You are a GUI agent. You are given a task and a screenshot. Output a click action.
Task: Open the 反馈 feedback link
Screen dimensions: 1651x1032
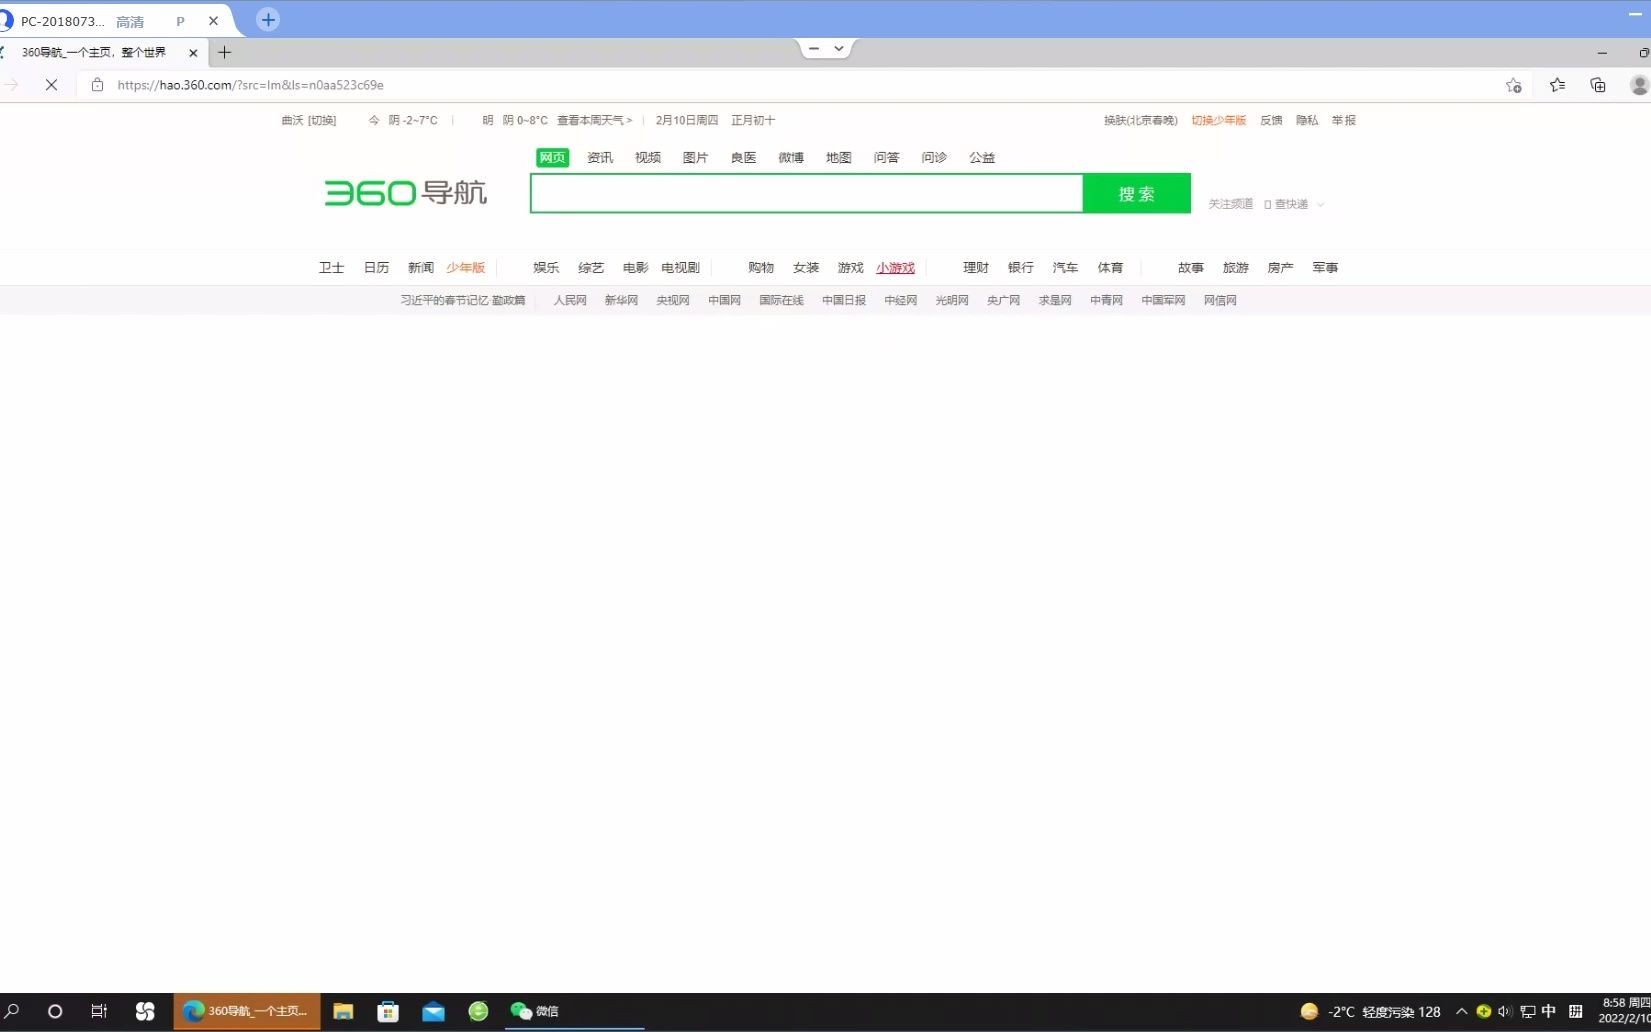(1271, 120)
